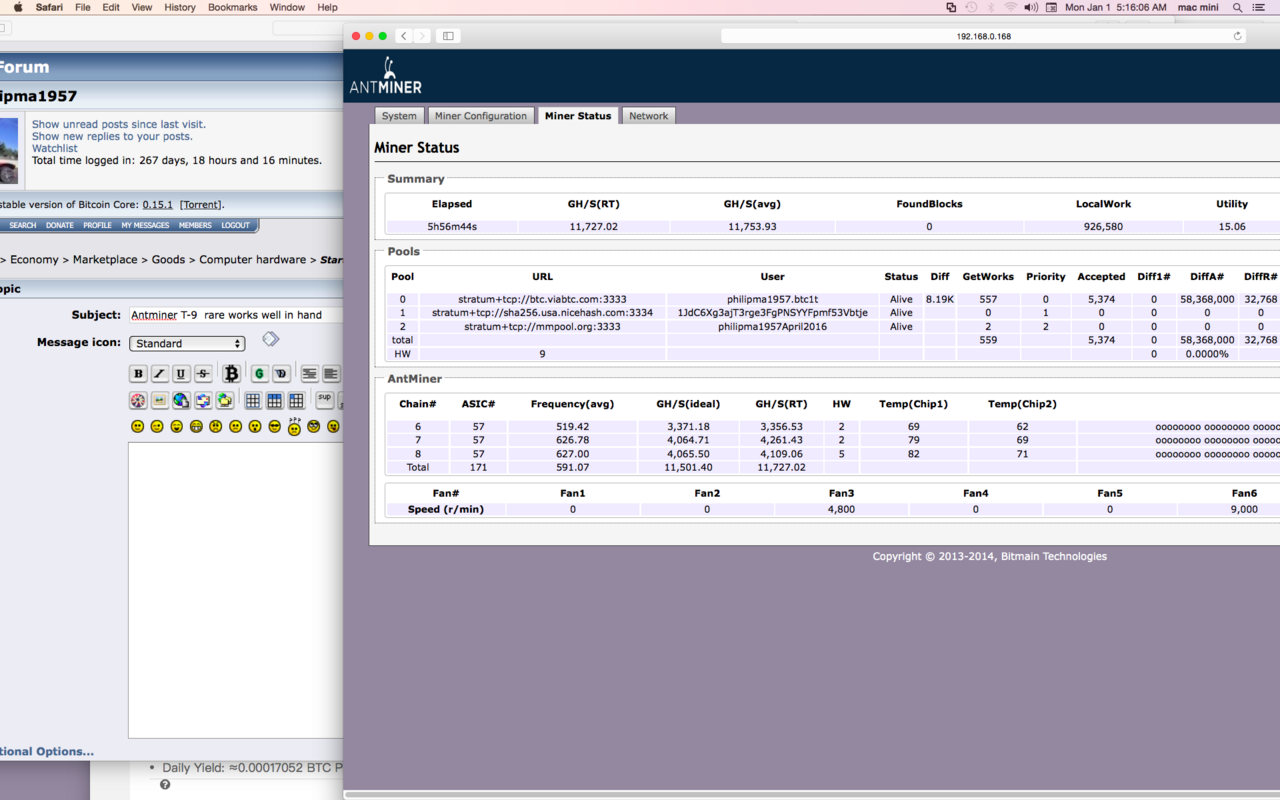This screenshot has width=1280, height=800.
Task: Insert image icon in forum editor
Action: 159,400
